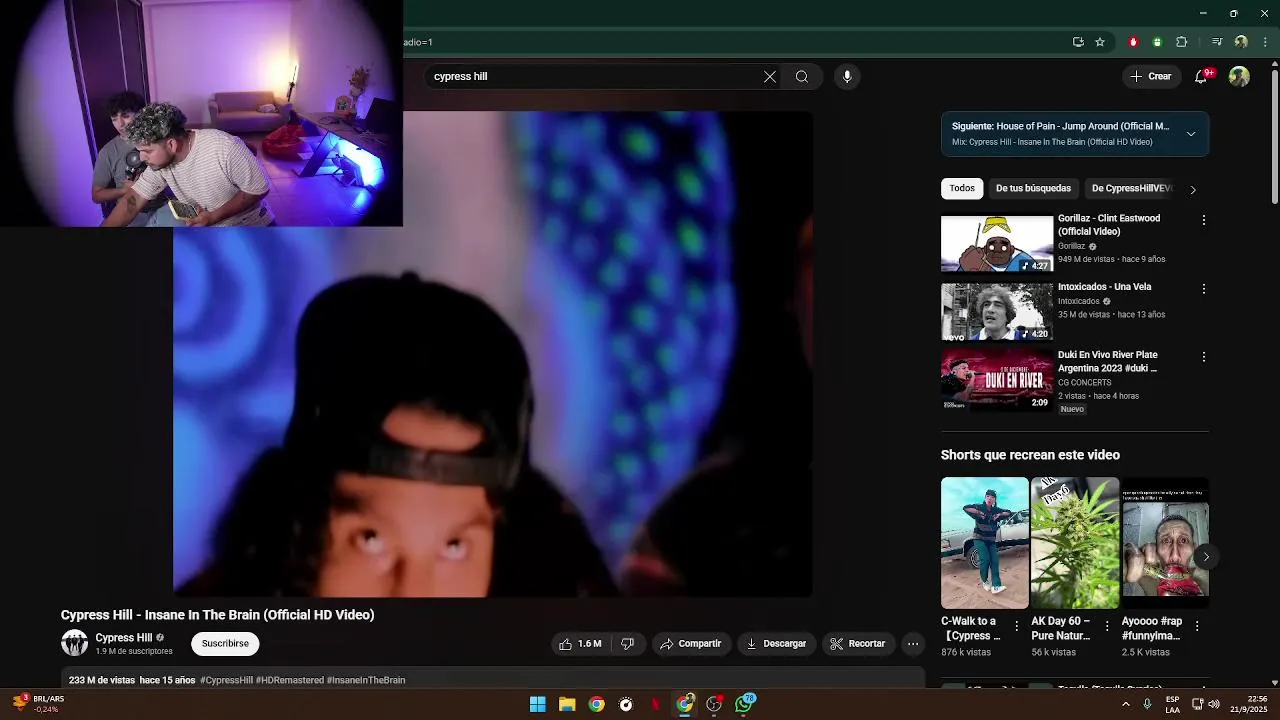This screenshot has height=720, width=1280.
Task: Dislike the Cypress Hill video
Action: click(628, 644)
